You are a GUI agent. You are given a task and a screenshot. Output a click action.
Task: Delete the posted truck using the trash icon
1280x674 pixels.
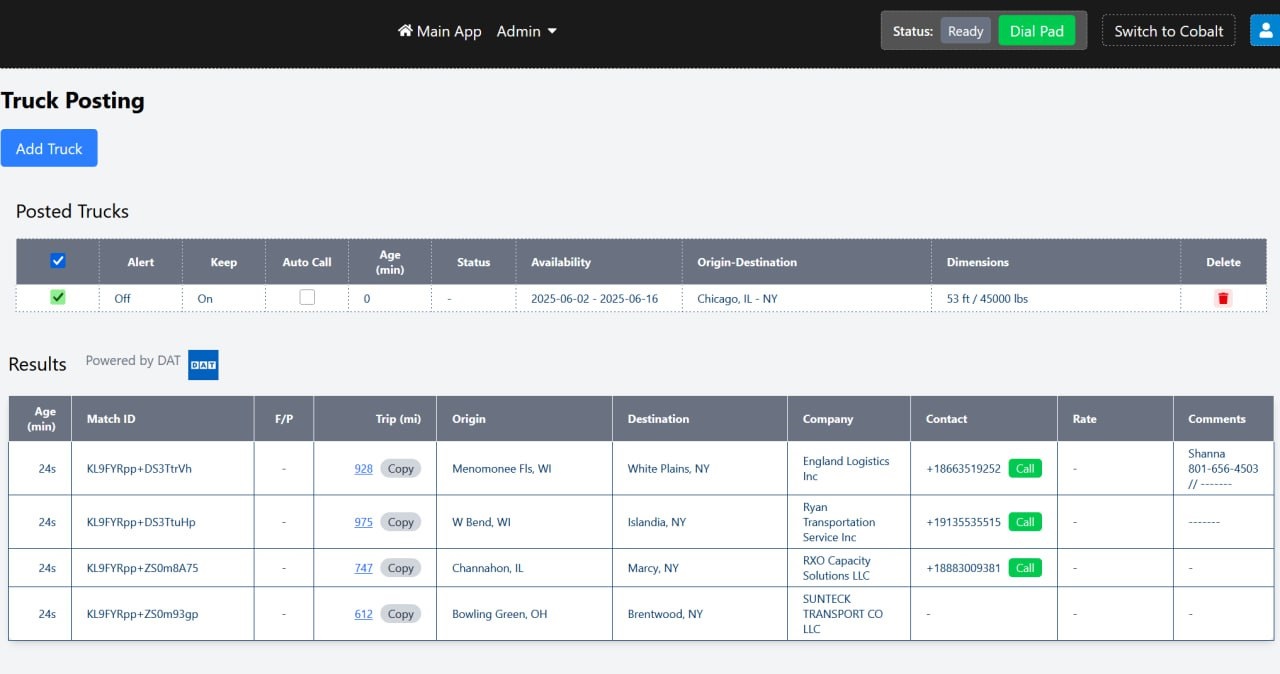tap(1223, 297)
